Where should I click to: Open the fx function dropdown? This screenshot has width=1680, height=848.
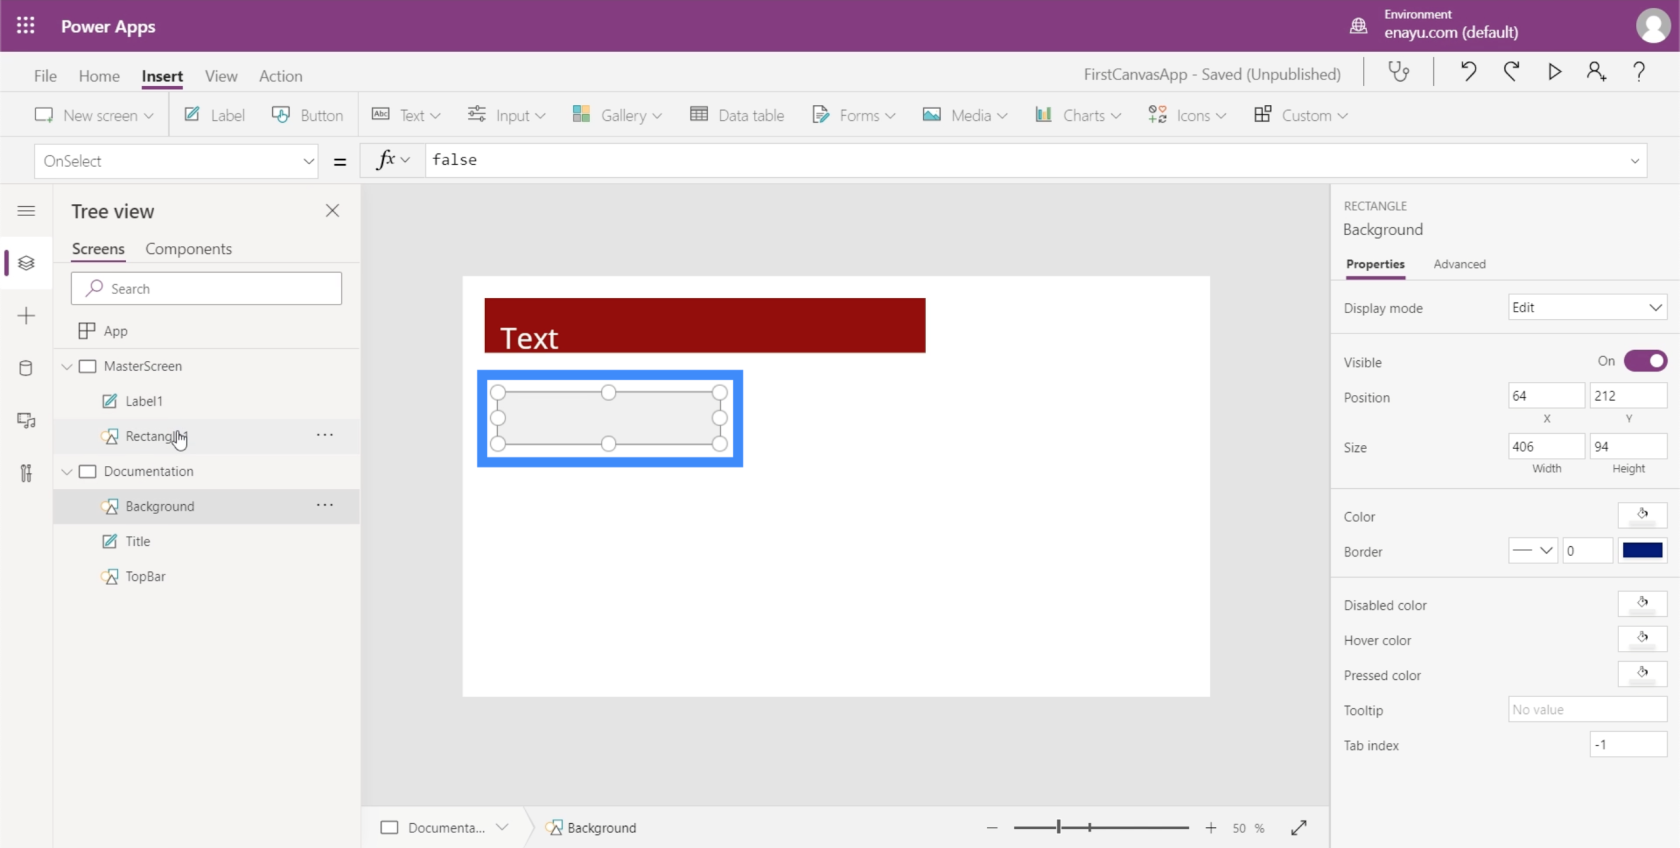[x=393, y=160]
